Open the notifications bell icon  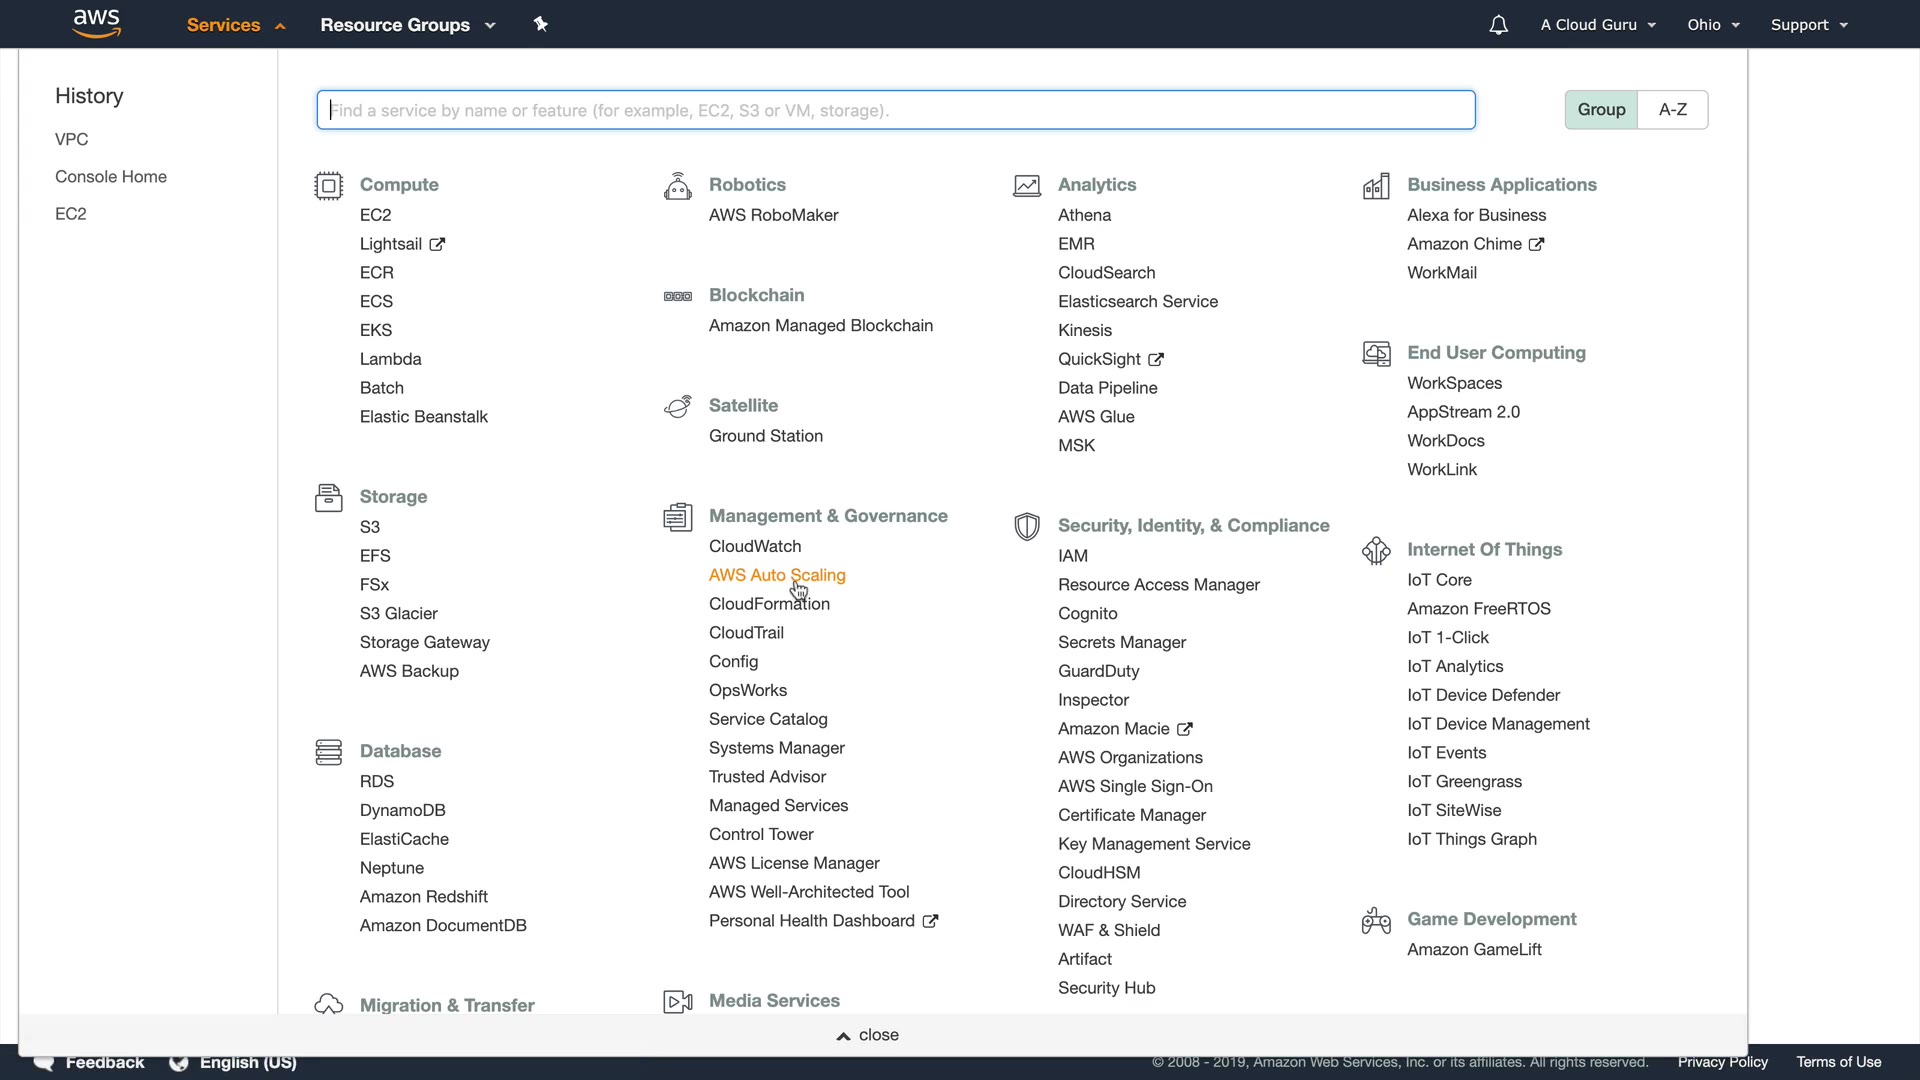1498,25
